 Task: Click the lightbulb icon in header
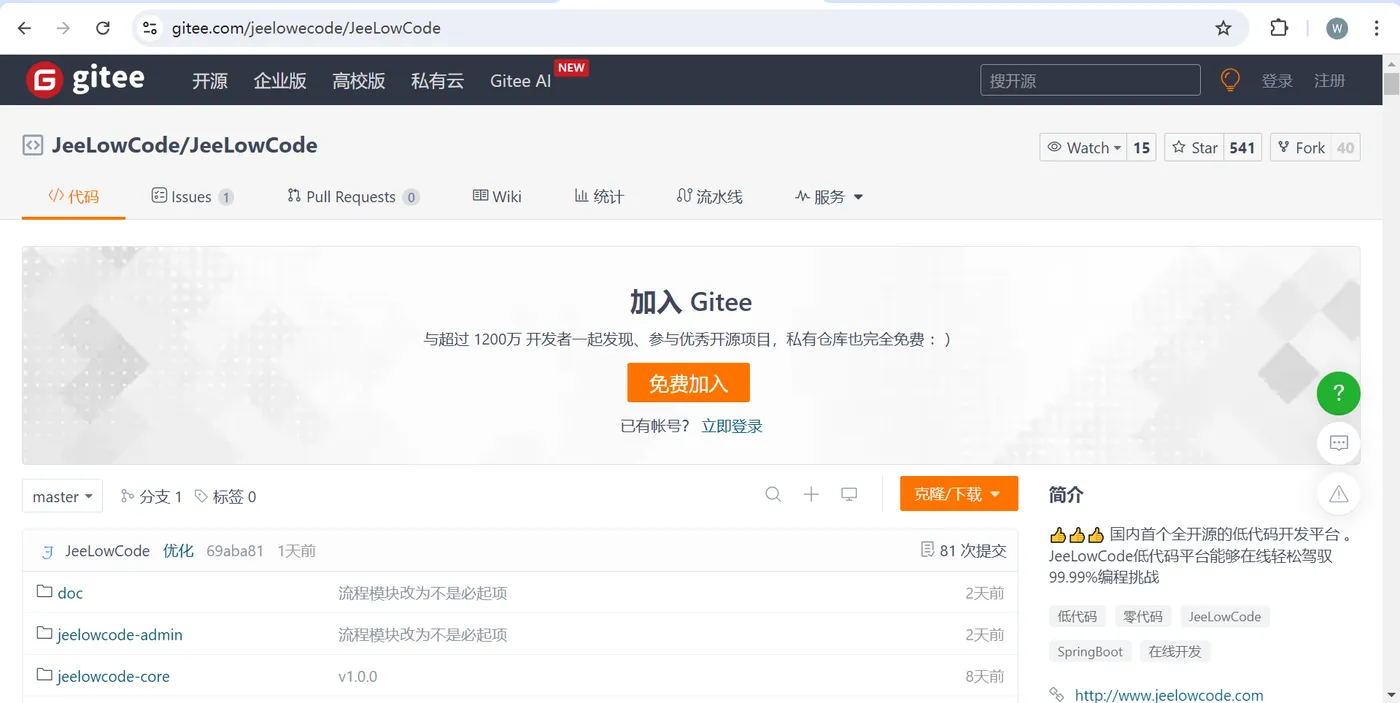pos(1230,80)
